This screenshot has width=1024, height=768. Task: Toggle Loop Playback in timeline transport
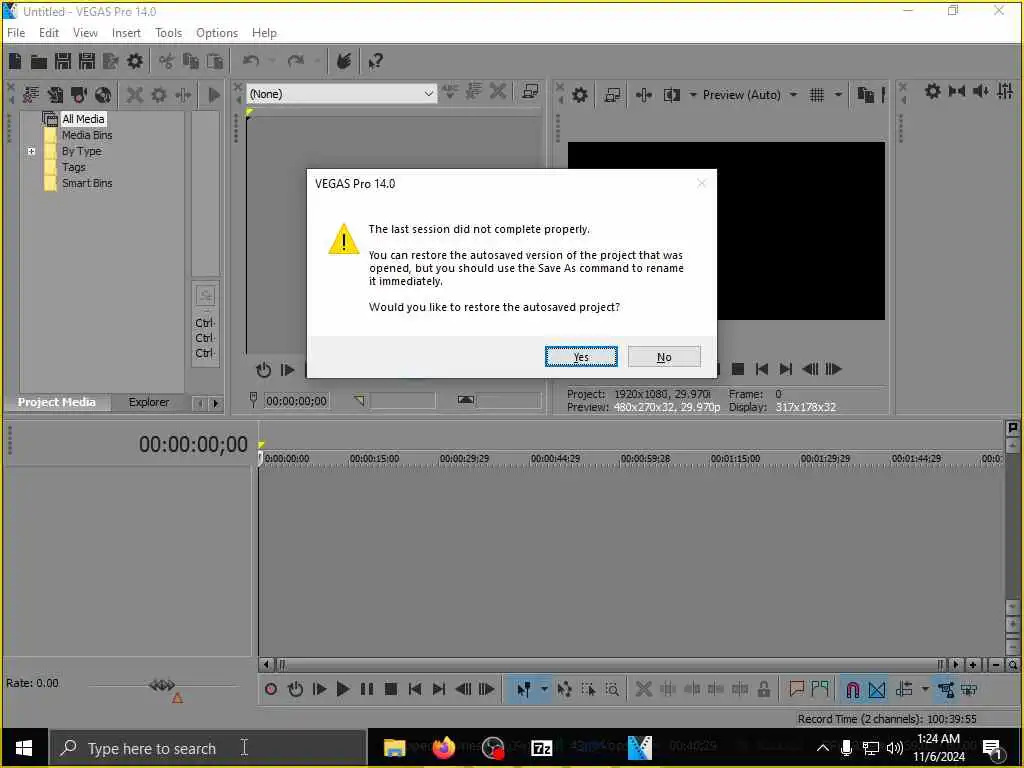pyautogui.click(x=295, y=689)
